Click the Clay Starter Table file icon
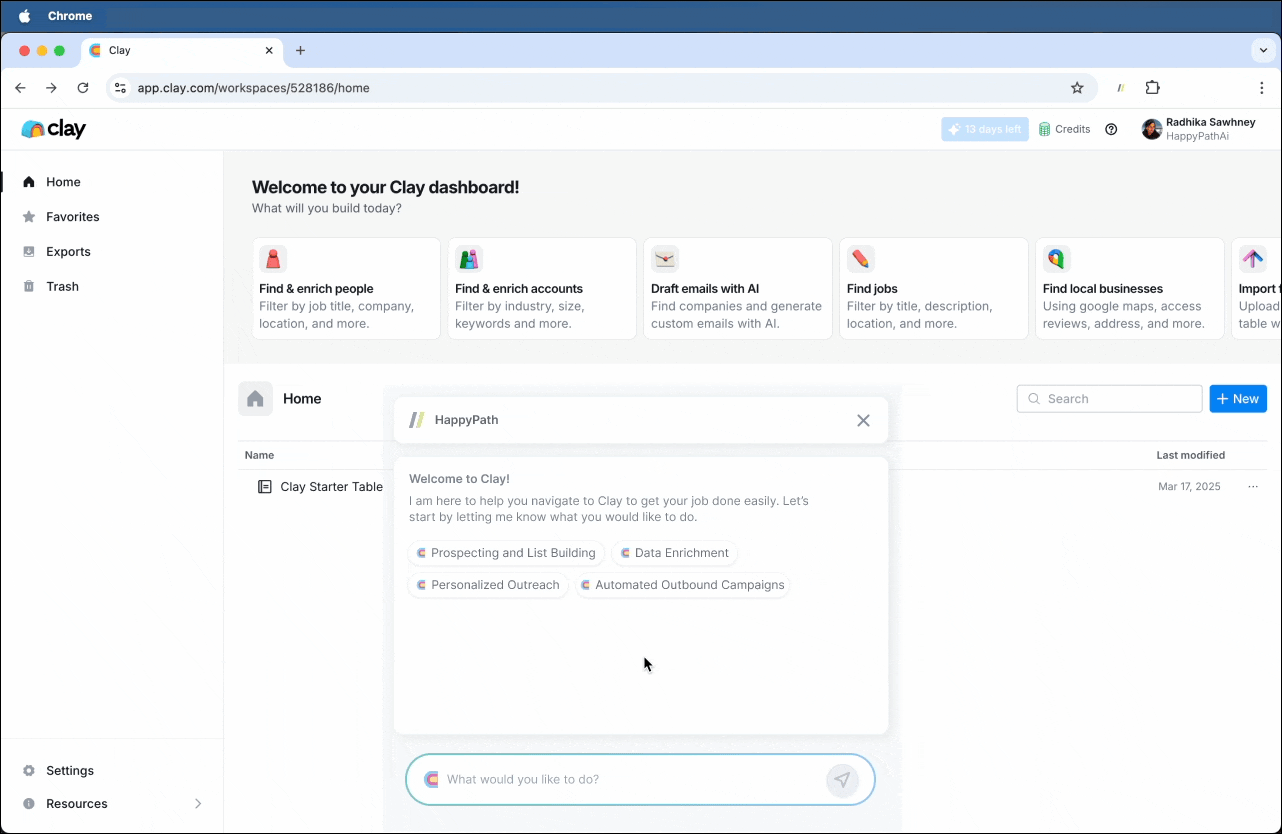This screenshot has height=834, width=1282. (265, 487)
